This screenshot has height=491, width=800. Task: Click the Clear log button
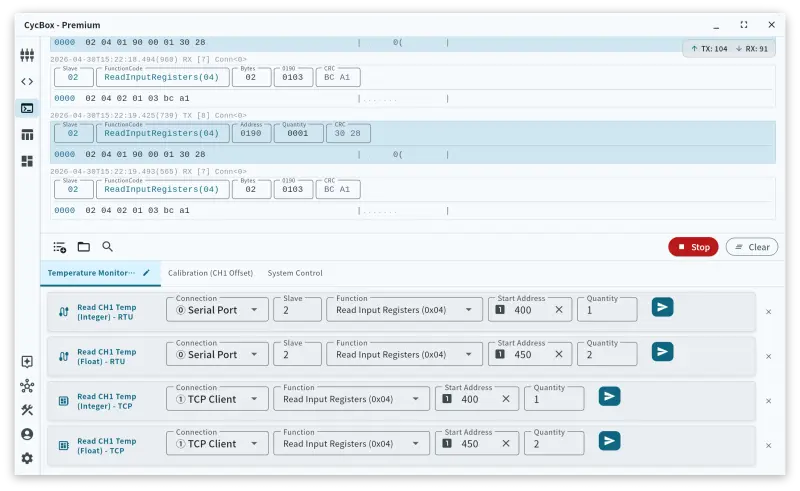click(x=751, y=247)
